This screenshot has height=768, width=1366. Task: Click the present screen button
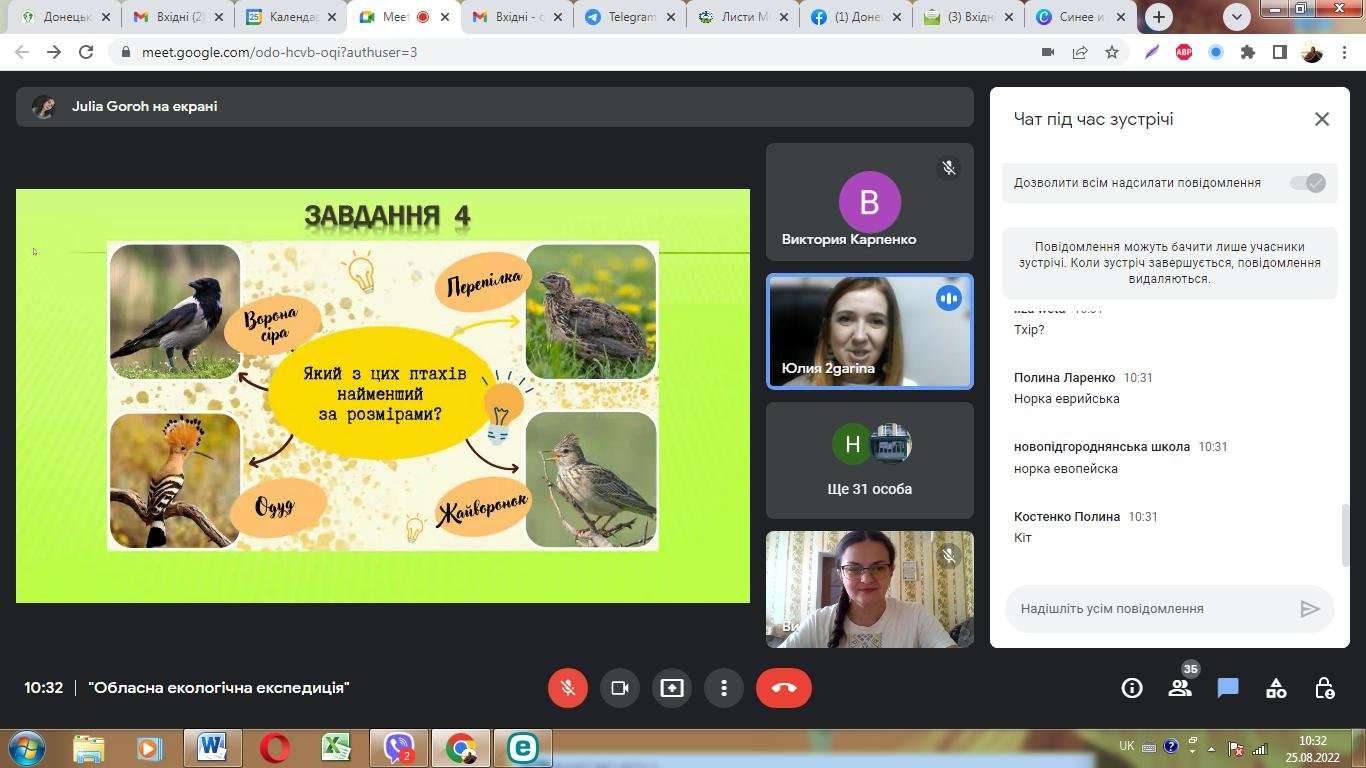[671, 688]
